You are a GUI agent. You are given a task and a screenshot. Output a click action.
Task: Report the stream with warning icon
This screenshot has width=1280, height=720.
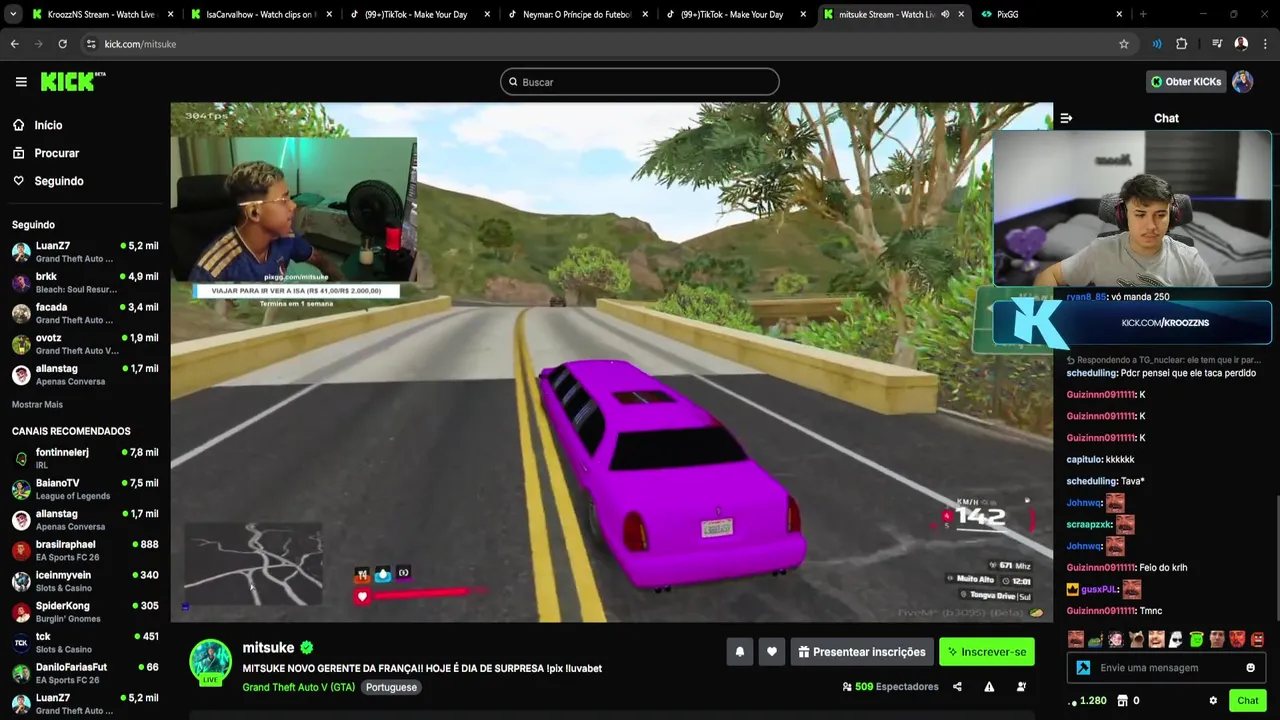point(989,687)
